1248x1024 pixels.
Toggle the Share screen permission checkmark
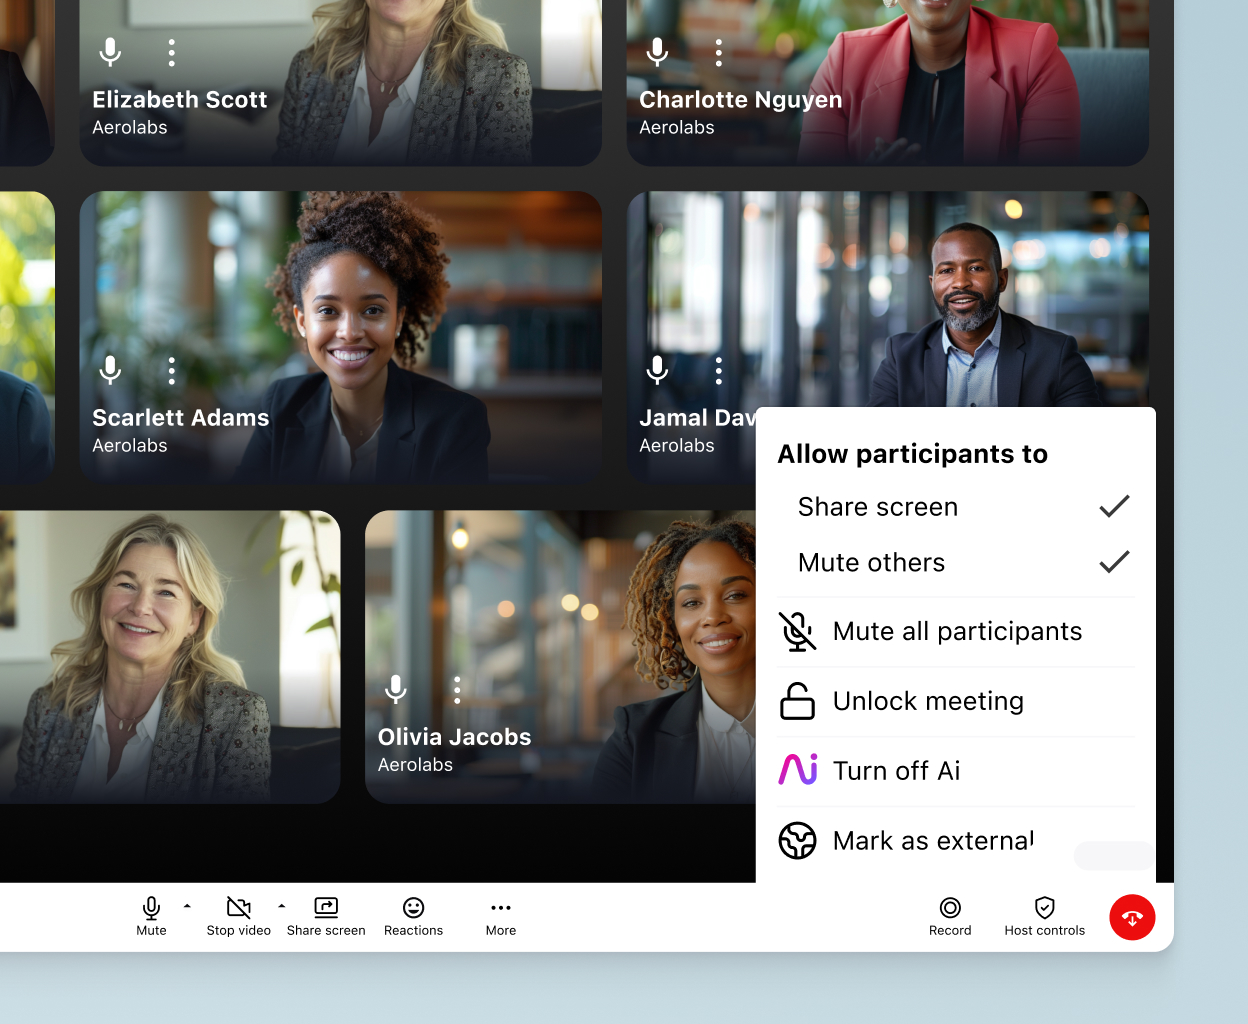coord(1113,507)
